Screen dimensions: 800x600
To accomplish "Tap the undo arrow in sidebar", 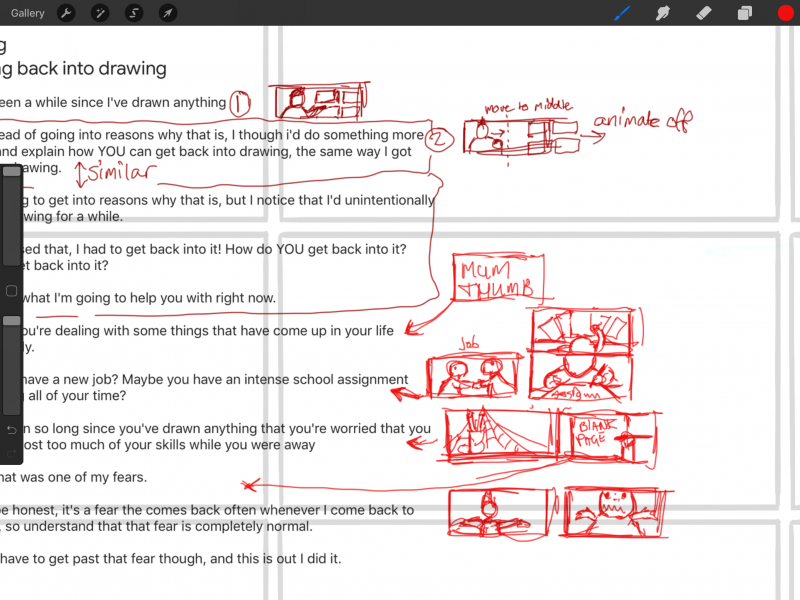I will (11, 429).
